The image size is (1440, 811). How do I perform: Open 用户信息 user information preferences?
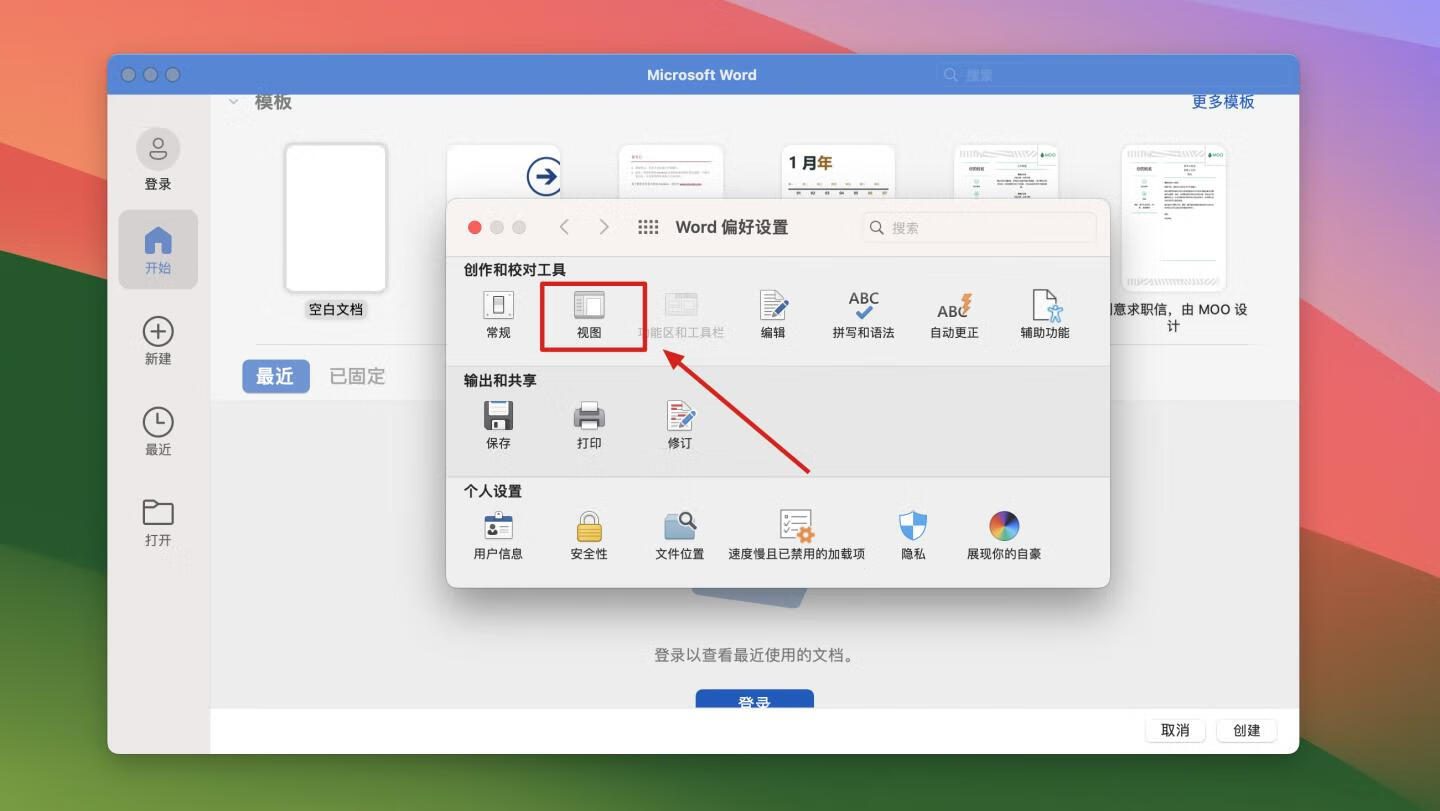coord(498,527)
